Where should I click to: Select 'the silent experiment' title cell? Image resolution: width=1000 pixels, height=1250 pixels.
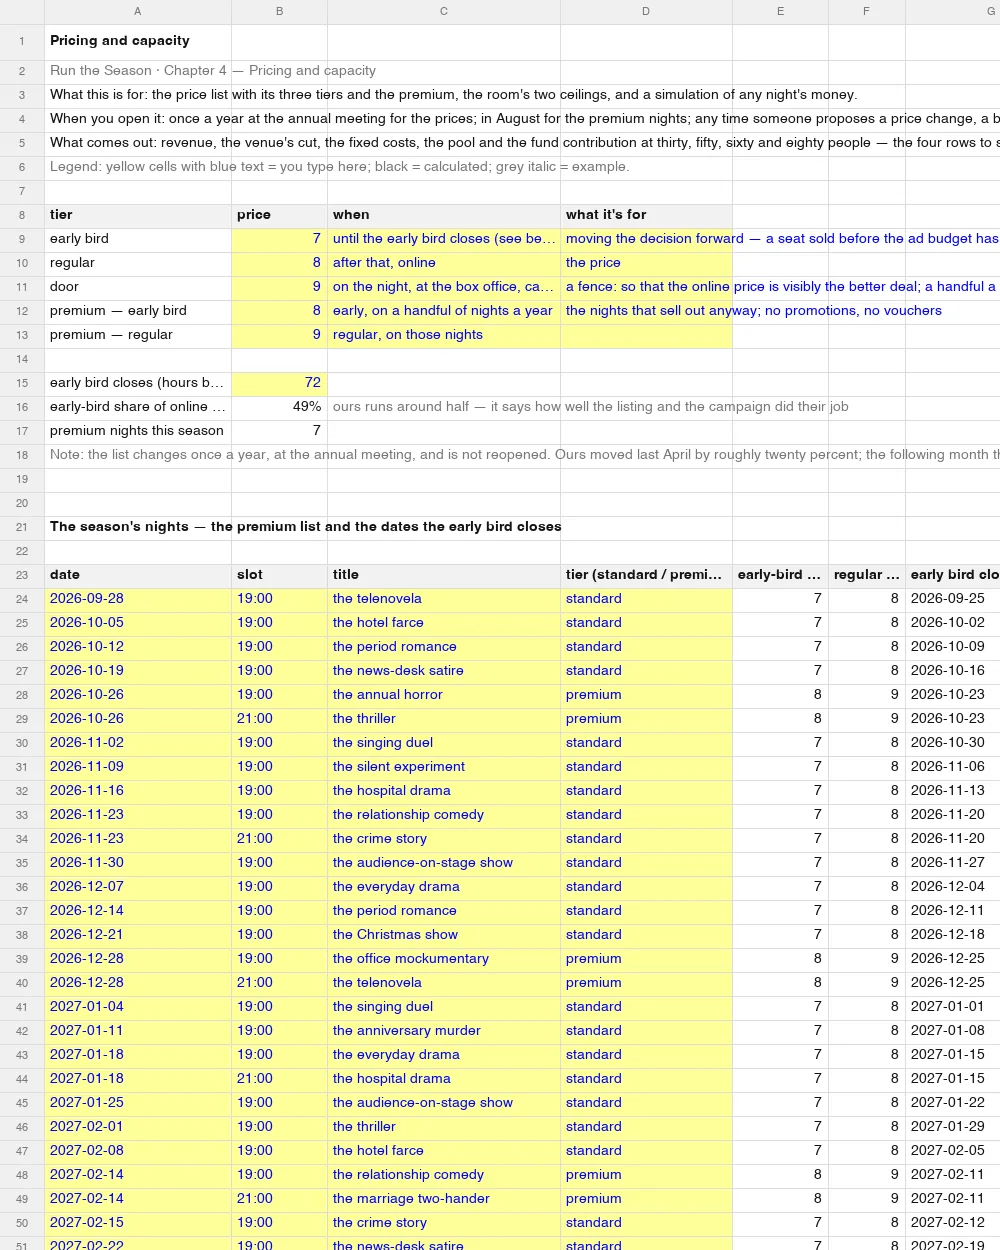tap(444, 767)
